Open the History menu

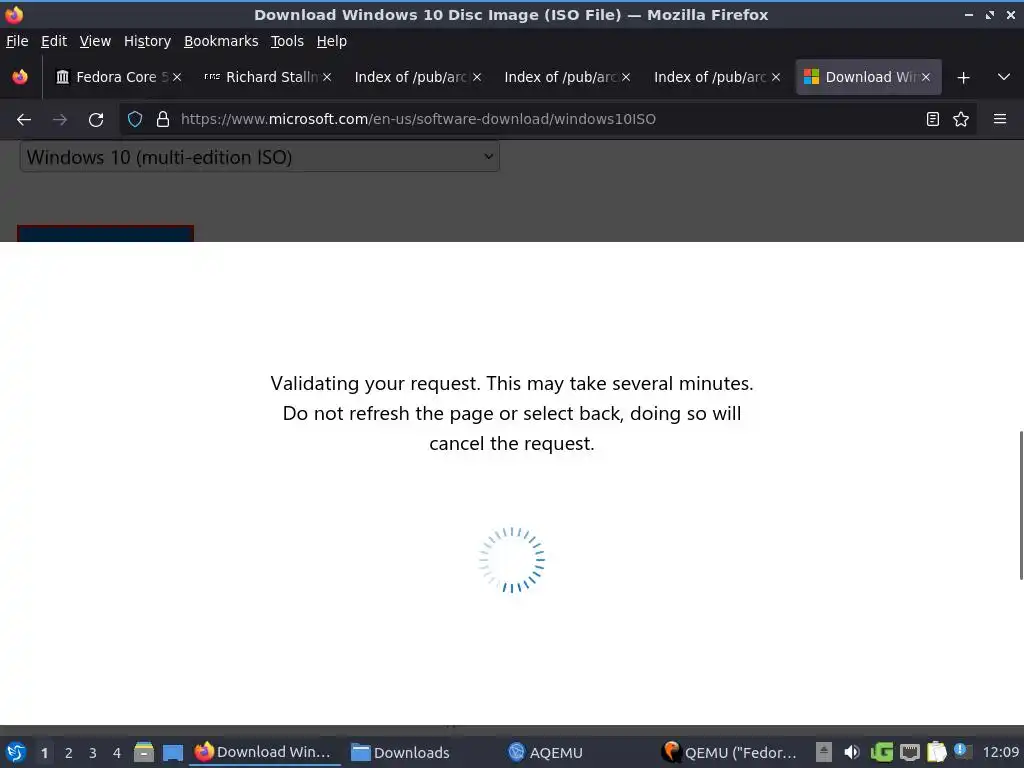[148, 41]
